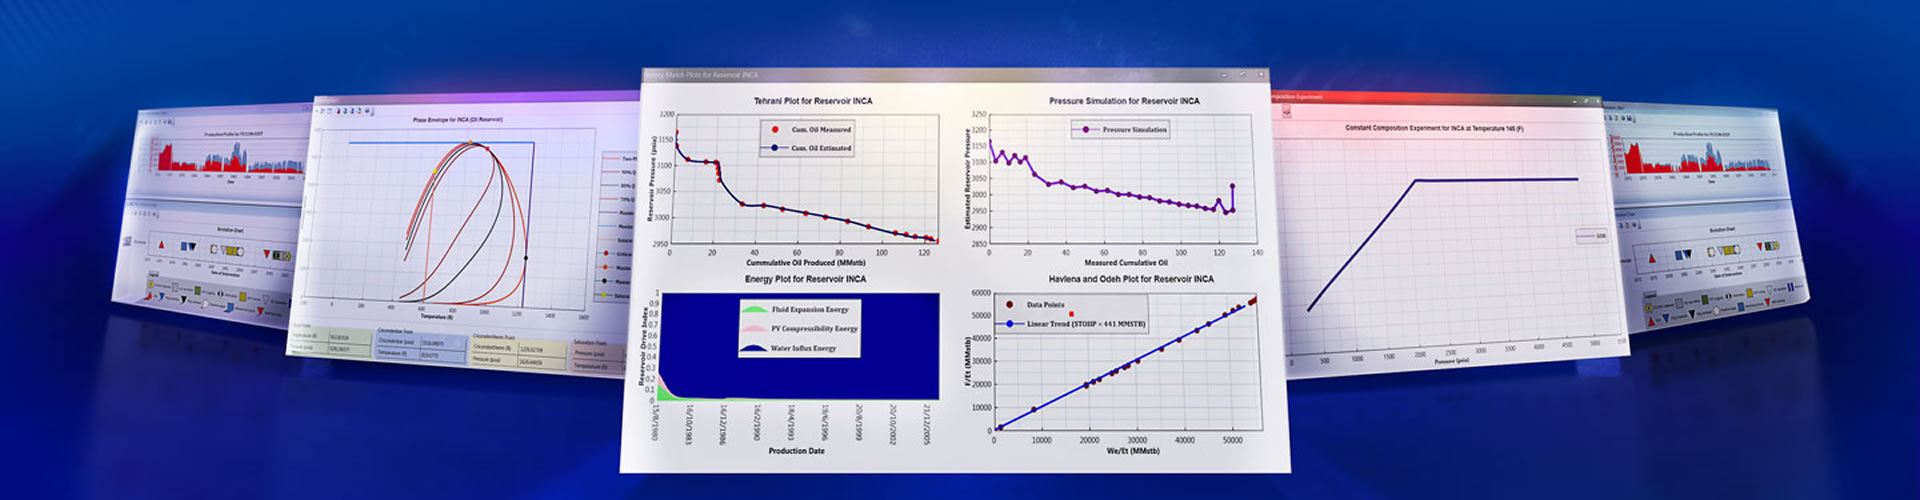The image size is (1920, 500).
Task: Close the History Match Plots window
Action: click(x=1261, y=75)
